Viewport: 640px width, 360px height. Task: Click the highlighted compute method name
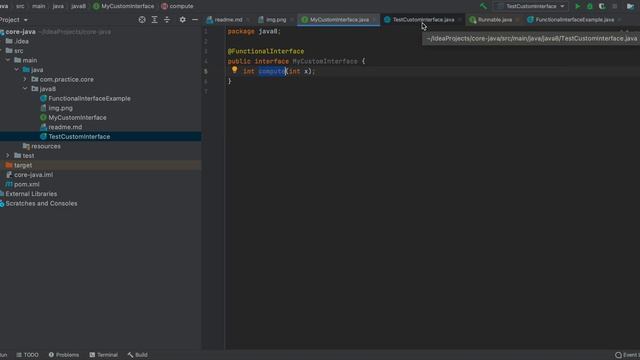click(x=272, y=71)
